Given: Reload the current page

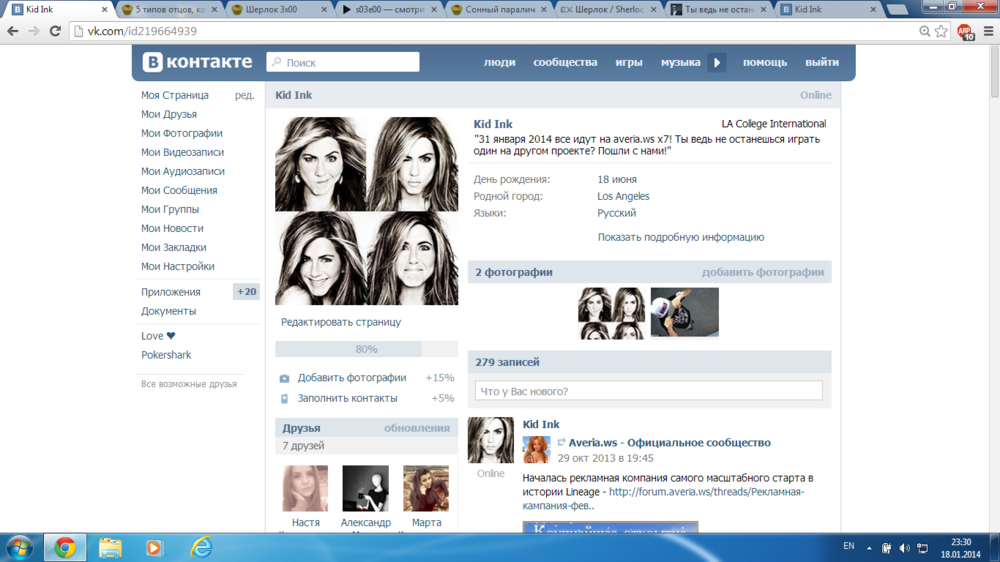Looking at the screenshot, I should (55, 31).
